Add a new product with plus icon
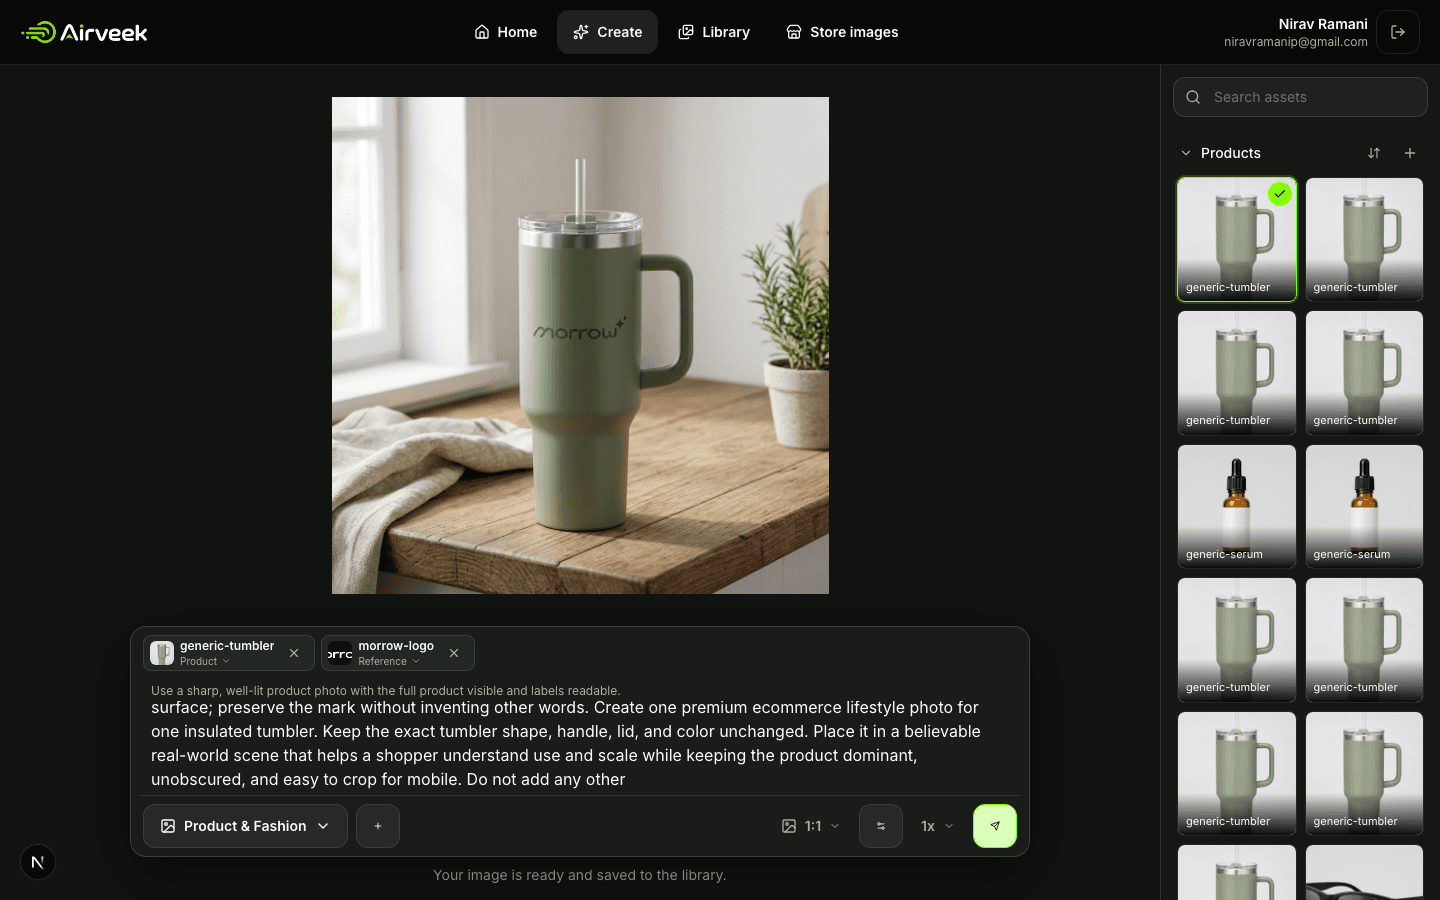This screenshot has width=1440, height=900. tap(1410, 153)
